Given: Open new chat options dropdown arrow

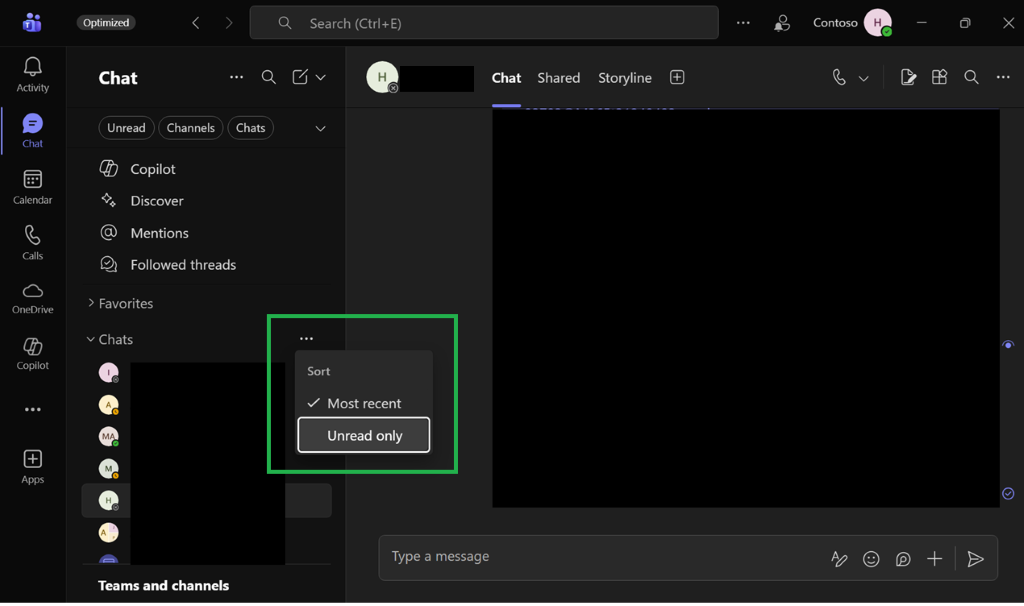Looking at the screenshot, I should (x=321, y=78).
